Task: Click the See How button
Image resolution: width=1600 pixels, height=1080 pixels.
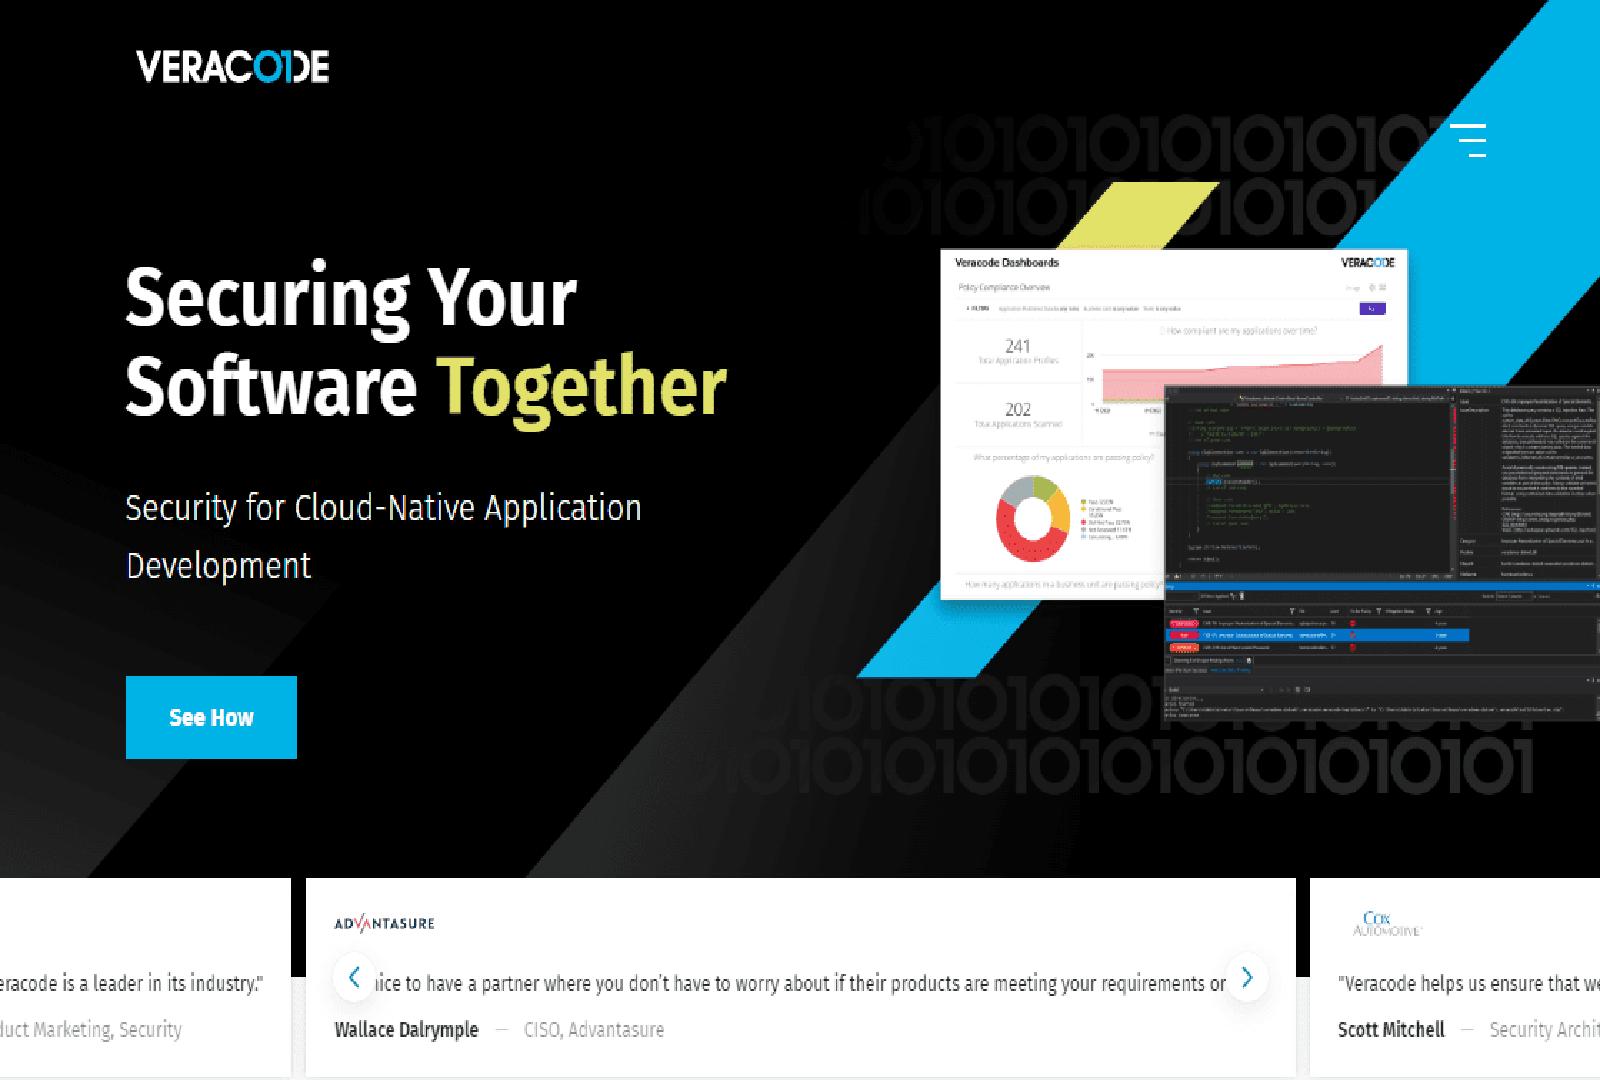Action: click(210, 716)
